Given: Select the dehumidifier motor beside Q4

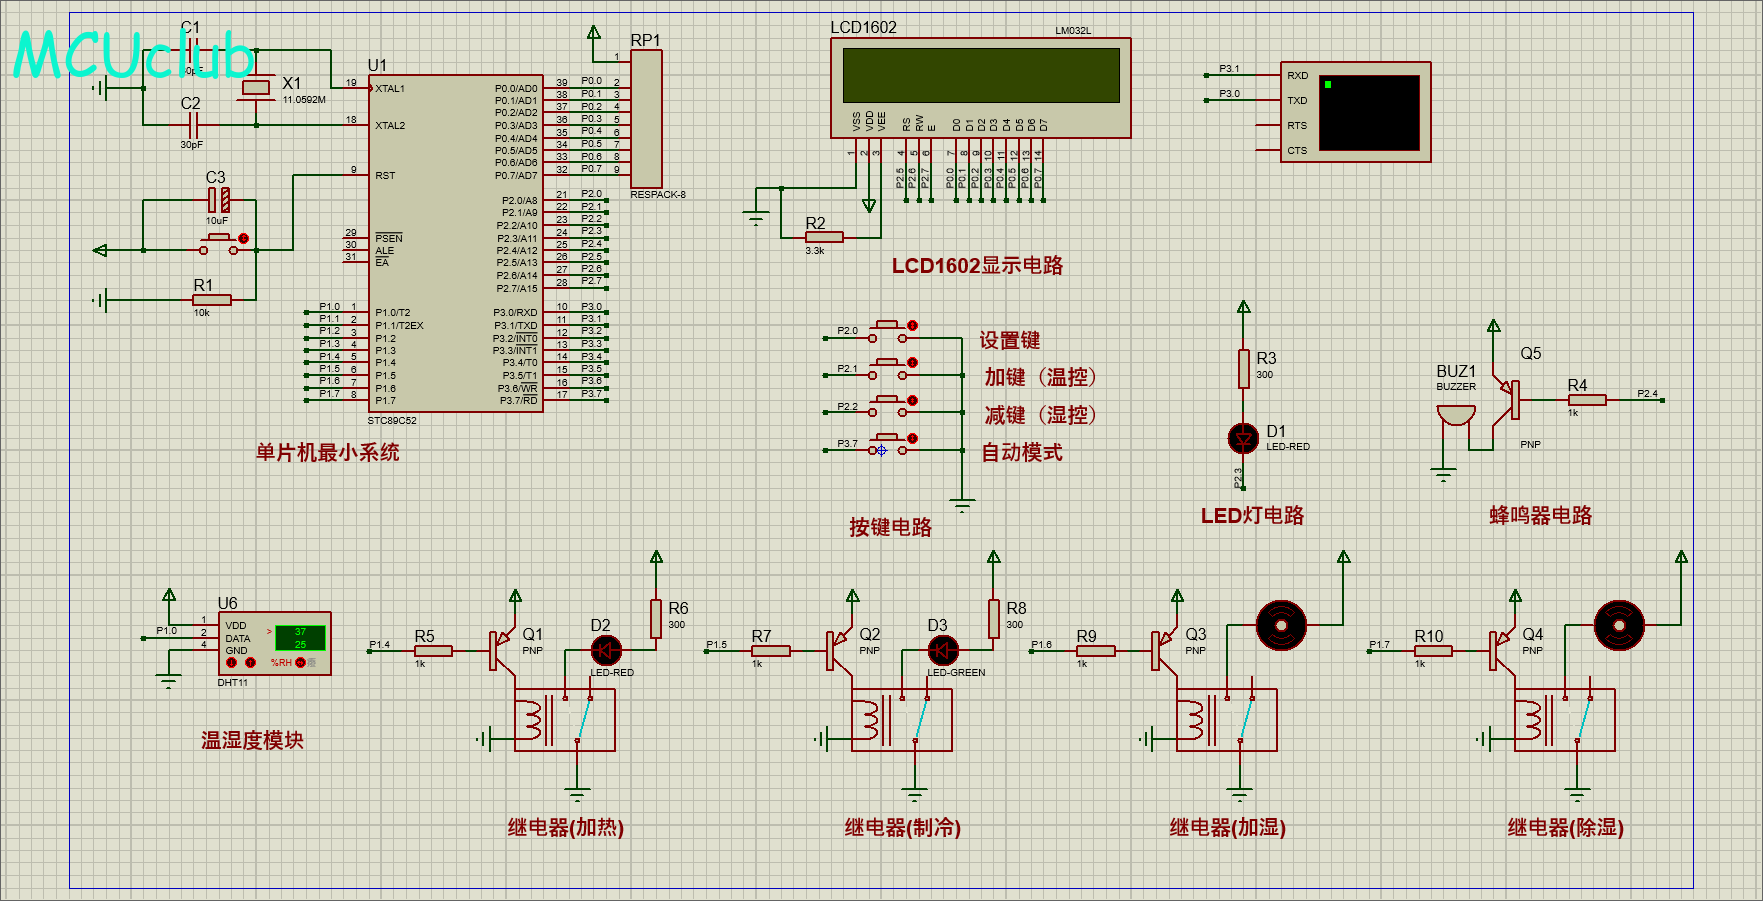Looking at the screenshot, I should pos(1619,626).
